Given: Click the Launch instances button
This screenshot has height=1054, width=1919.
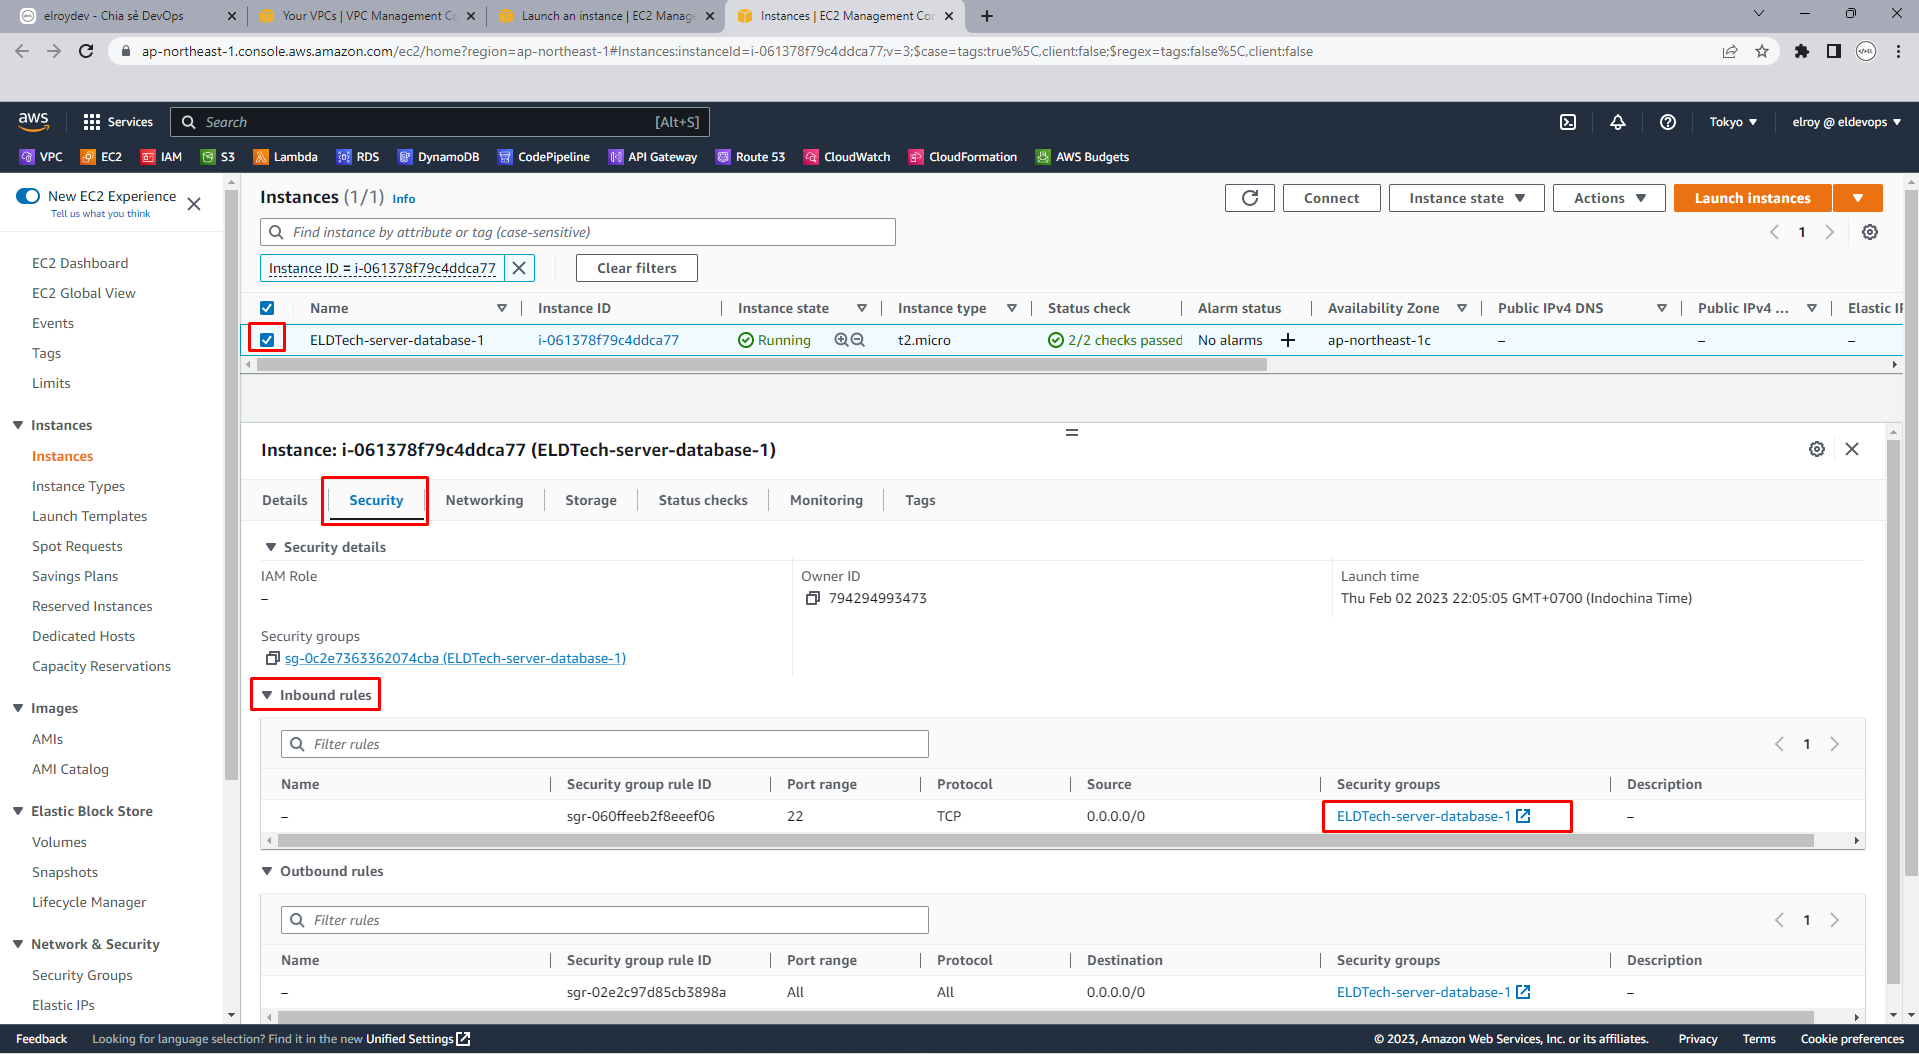Looking at the screenshot, I should tap(1752, 198).
